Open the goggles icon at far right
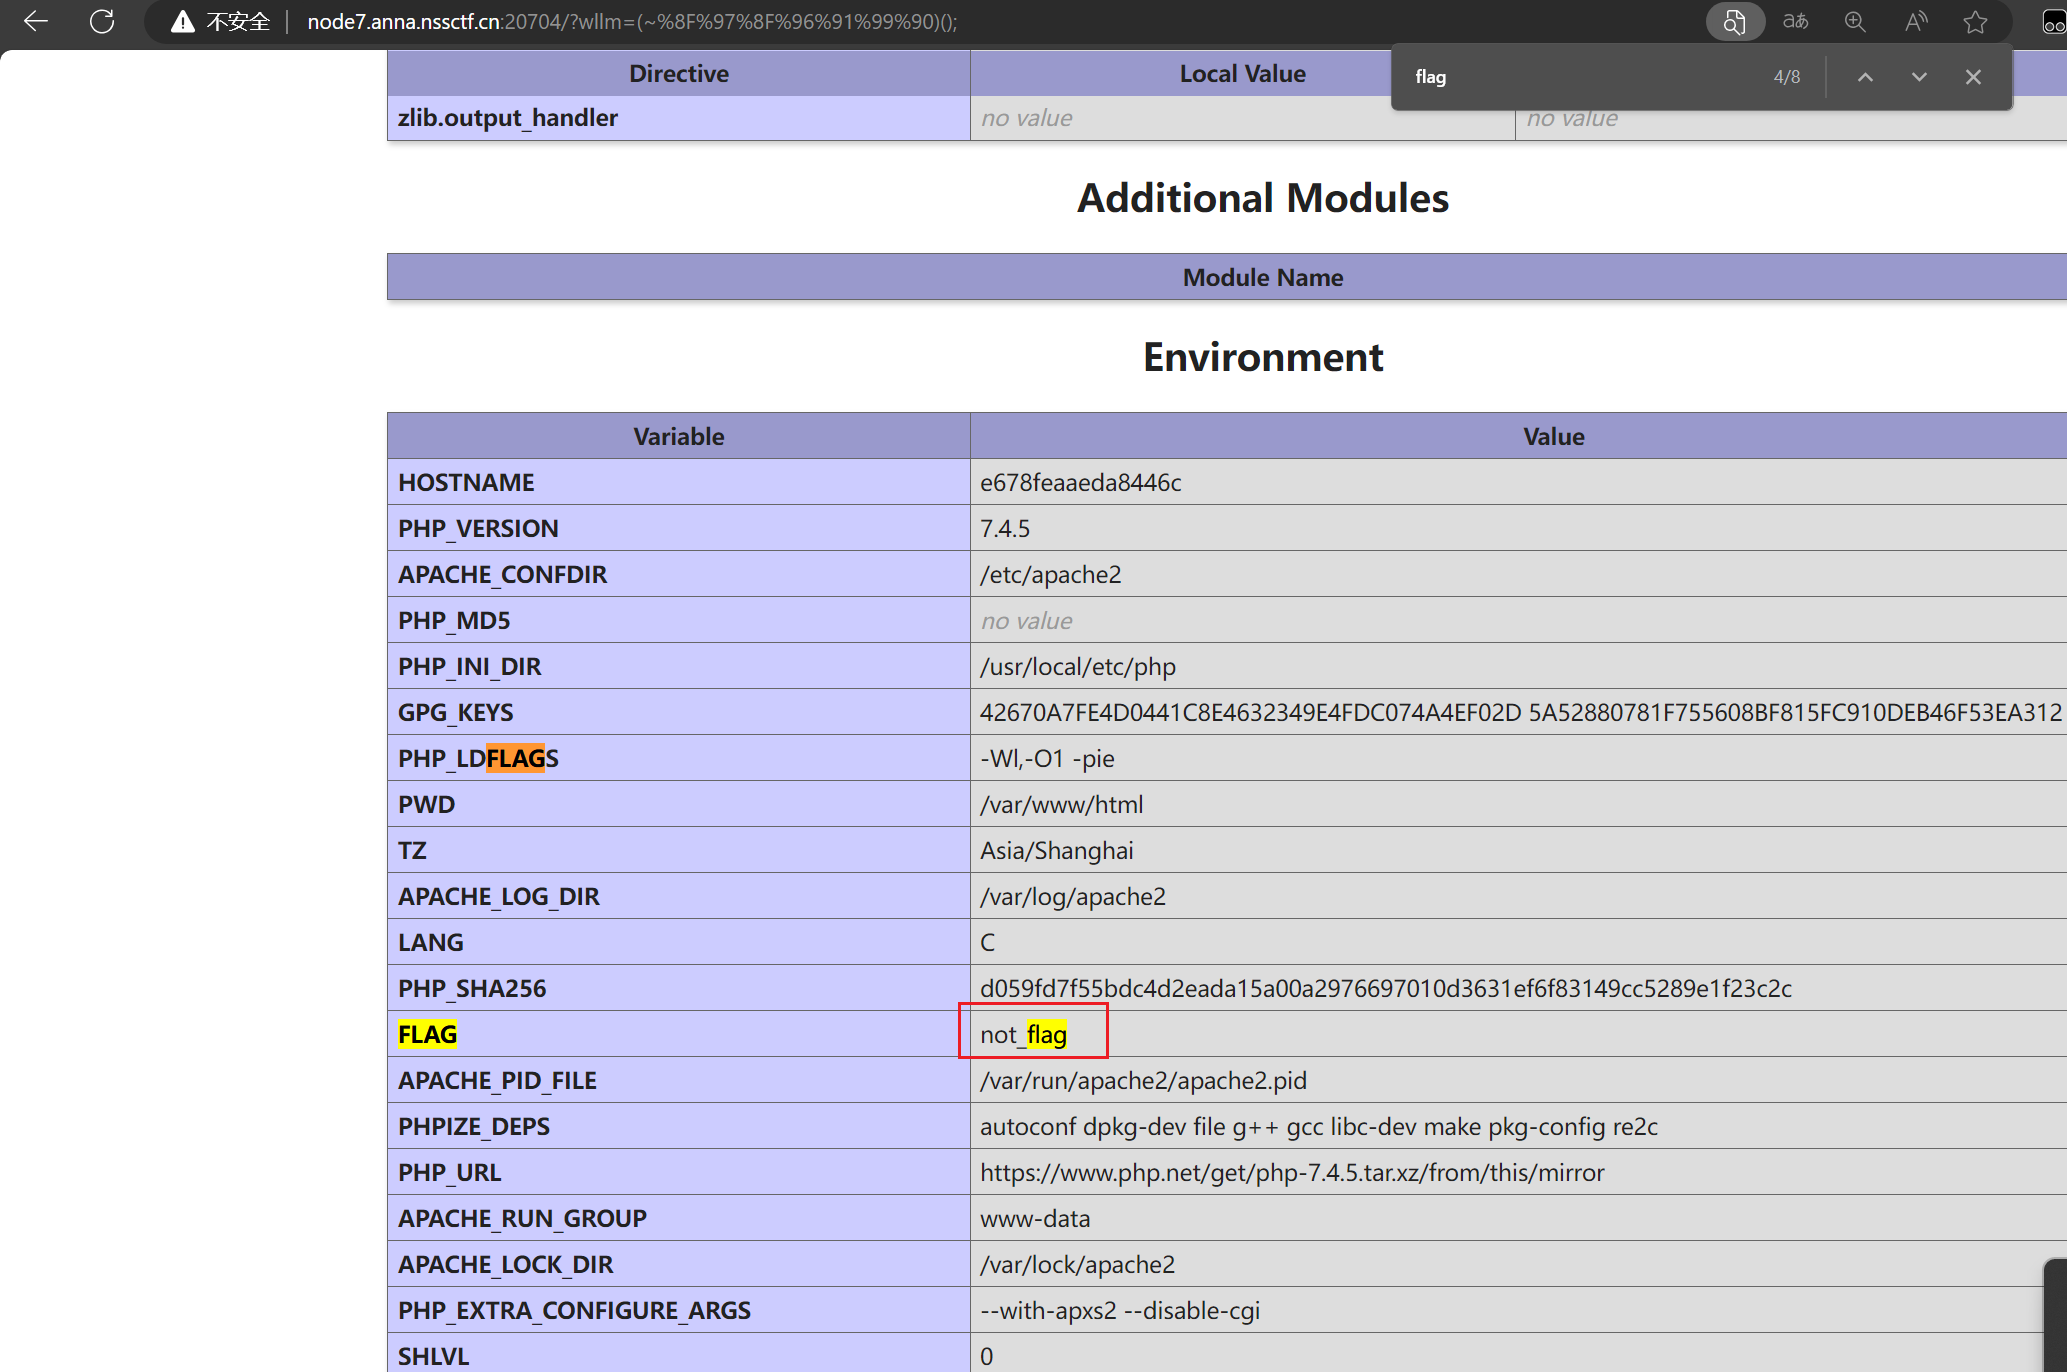This screenshot has height=1372, width=2067. click(x=2053, y=21)
